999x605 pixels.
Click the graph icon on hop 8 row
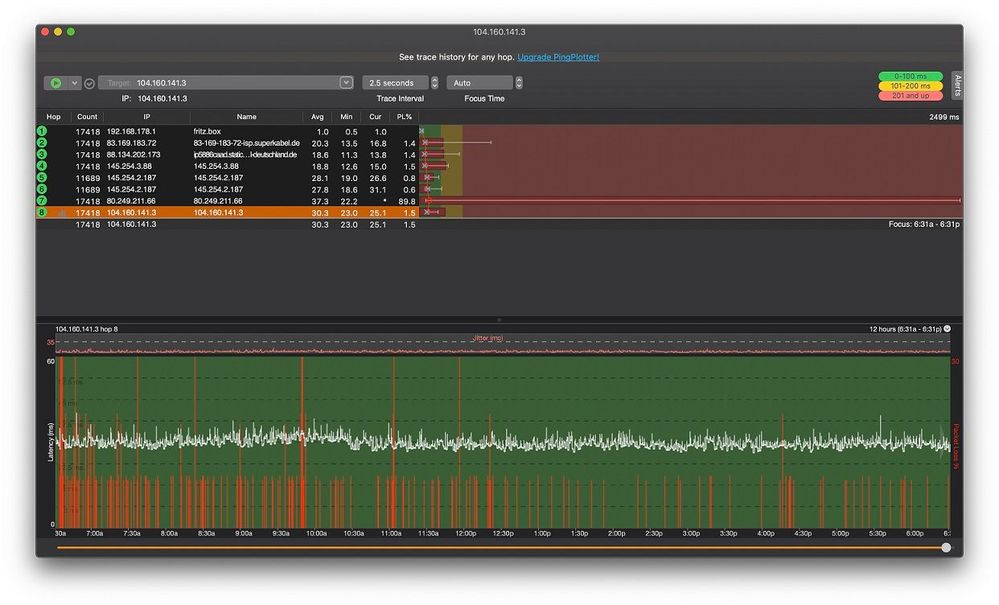pos(61,213)
